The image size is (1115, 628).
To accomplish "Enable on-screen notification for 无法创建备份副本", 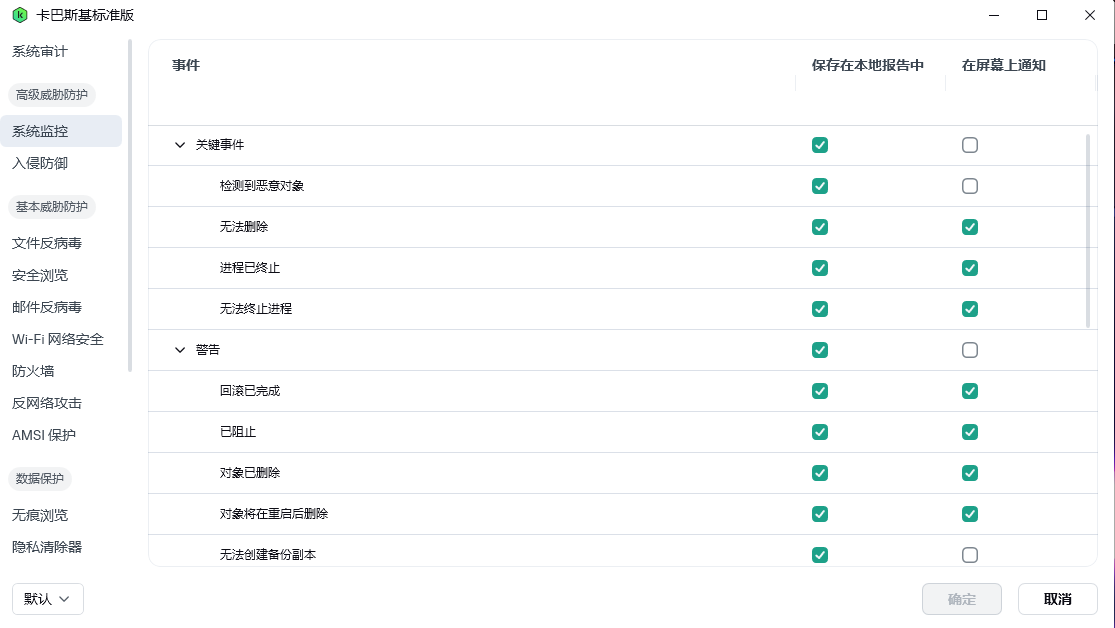I will (970, 555).
